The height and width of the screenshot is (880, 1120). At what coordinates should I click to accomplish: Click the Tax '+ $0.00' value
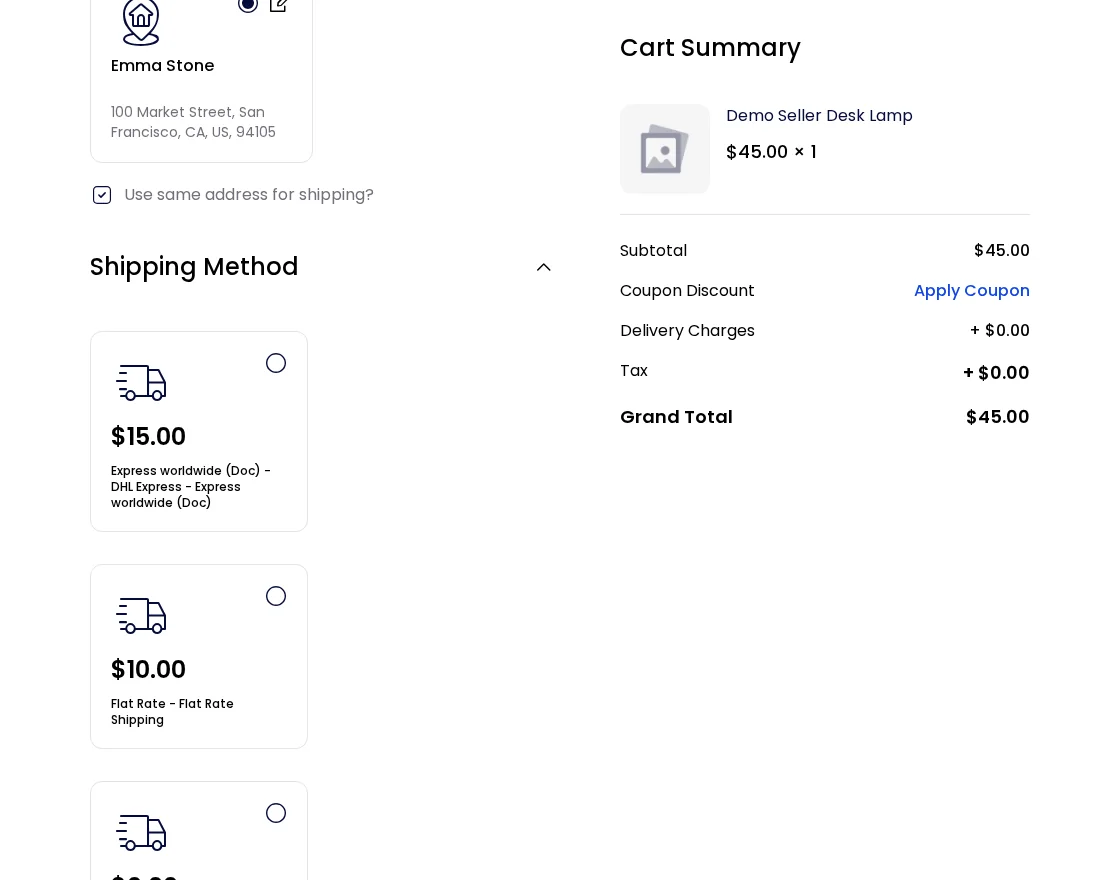[x=996, y=373]
